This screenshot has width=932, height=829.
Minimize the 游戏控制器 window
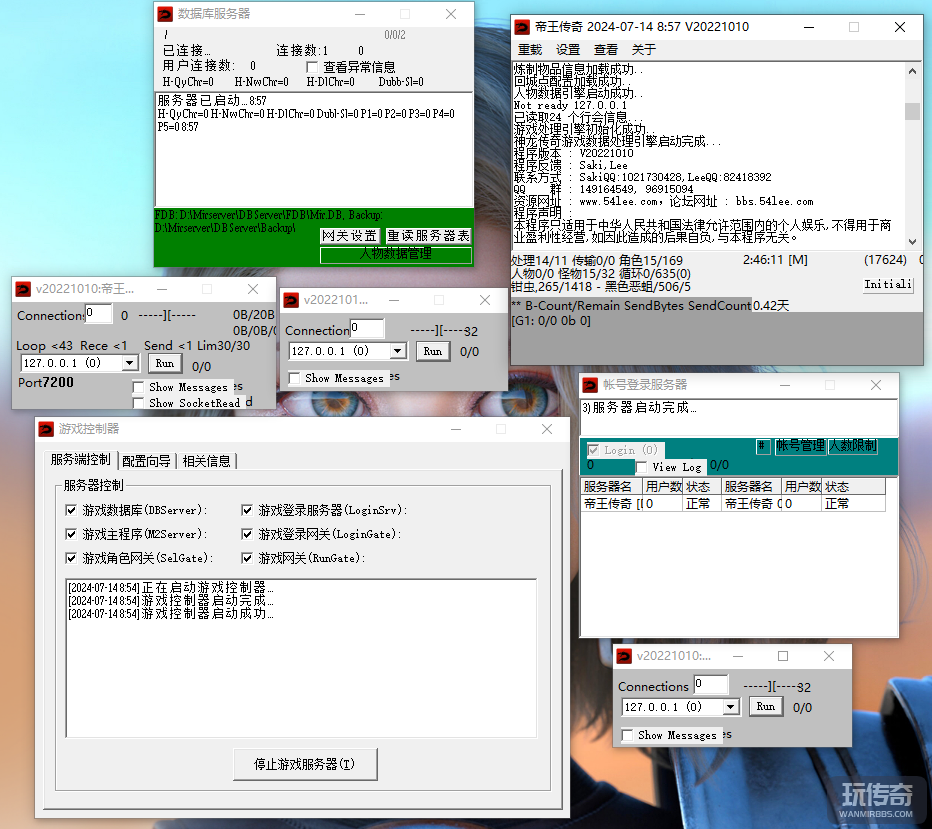[456, 429]
